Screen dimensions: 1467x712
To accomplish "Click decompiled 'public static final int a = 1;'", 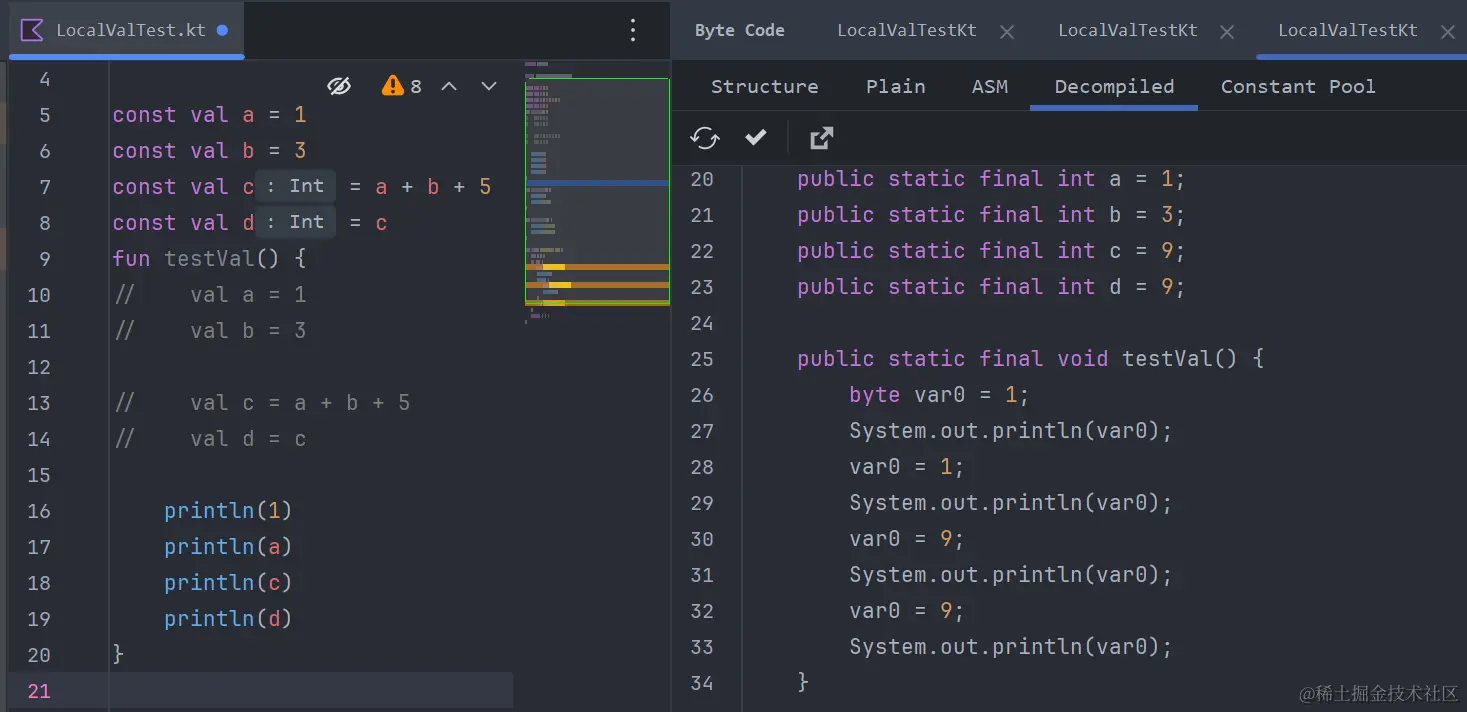I will coord(991,179).
